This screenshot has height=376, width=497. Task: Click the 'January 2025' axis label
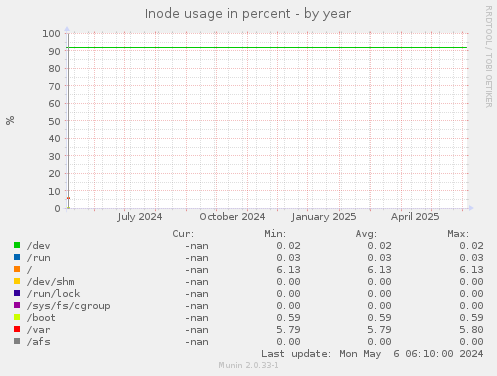coord(324,217)
